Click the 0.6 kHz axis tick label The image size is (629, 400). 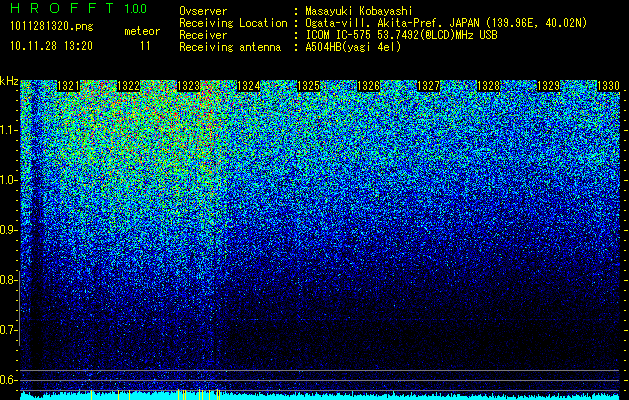coord(8,380)
